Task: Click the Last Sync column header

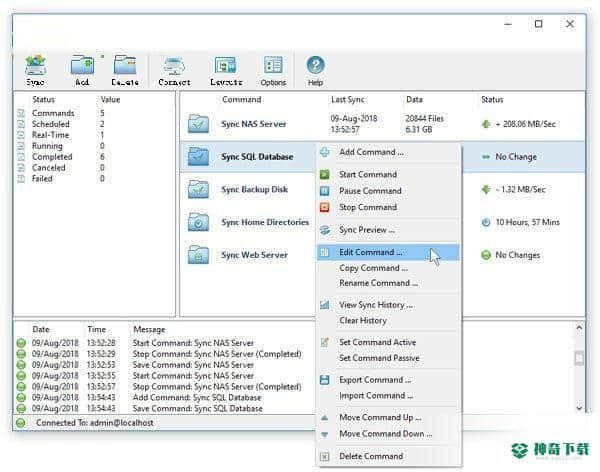Action: pyautogui.click(x=347, y=100)
